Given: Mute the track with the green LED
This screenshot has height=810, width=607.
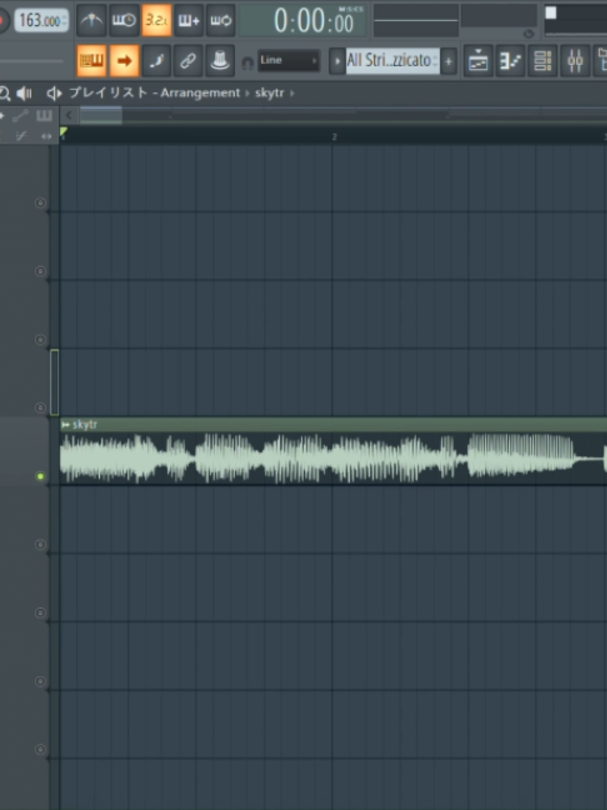Looking at the screenshot, I should coord(40,476).
